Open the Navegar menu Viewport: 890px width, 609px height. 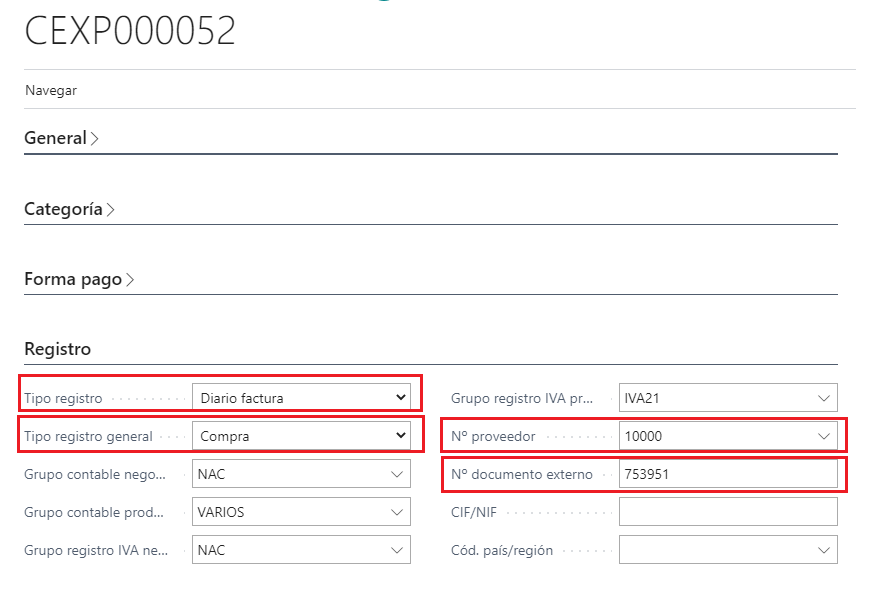51,90
